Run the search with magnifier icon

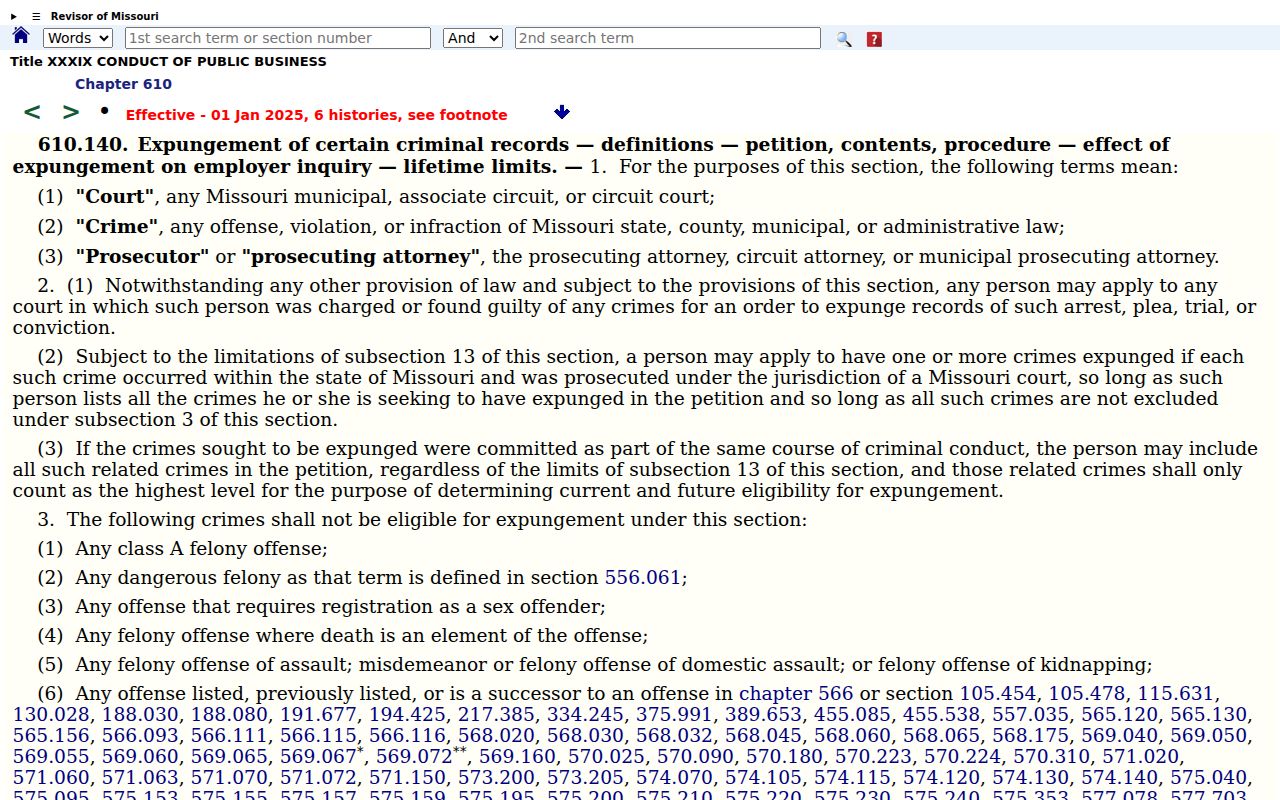(x=844, y=39)
